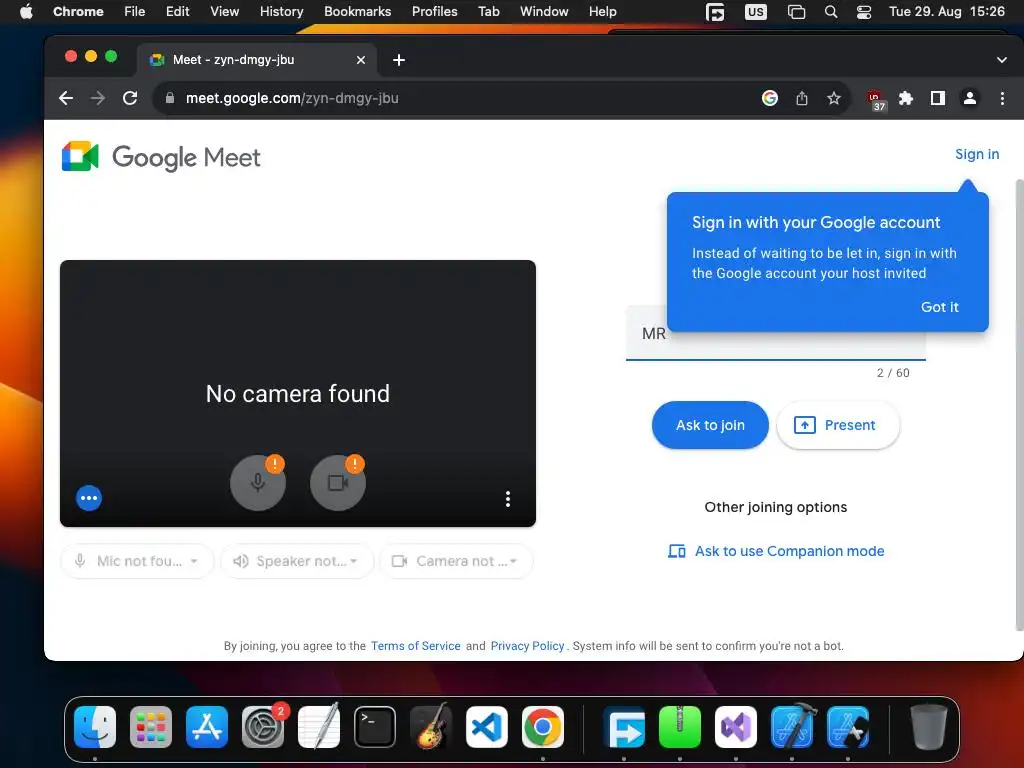The height and width of the screenshot is (768, 1024).
Task: Click the page vertical scrollbar
Action: pyautogui.click(x=1019, y=405)
